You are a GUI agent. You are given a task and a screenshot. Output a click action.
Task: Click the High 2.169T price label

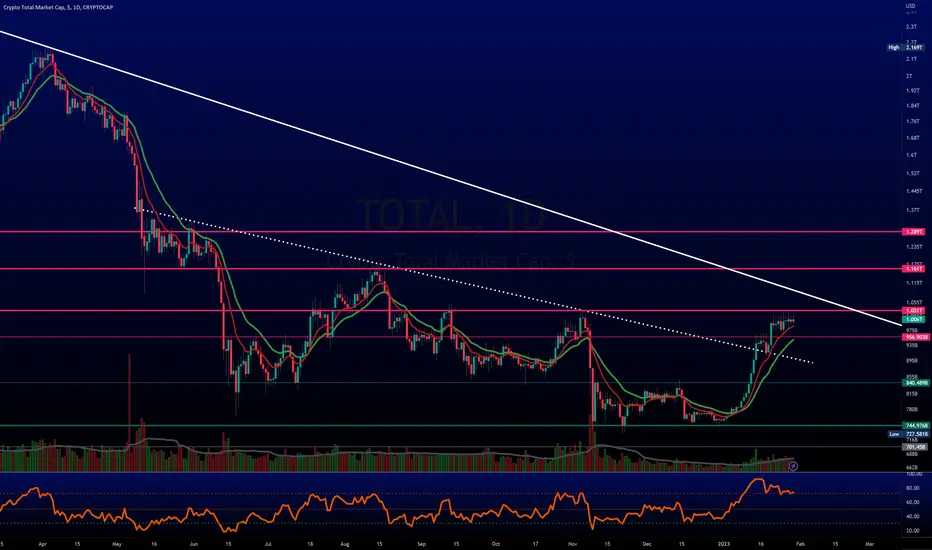(906, 47)
